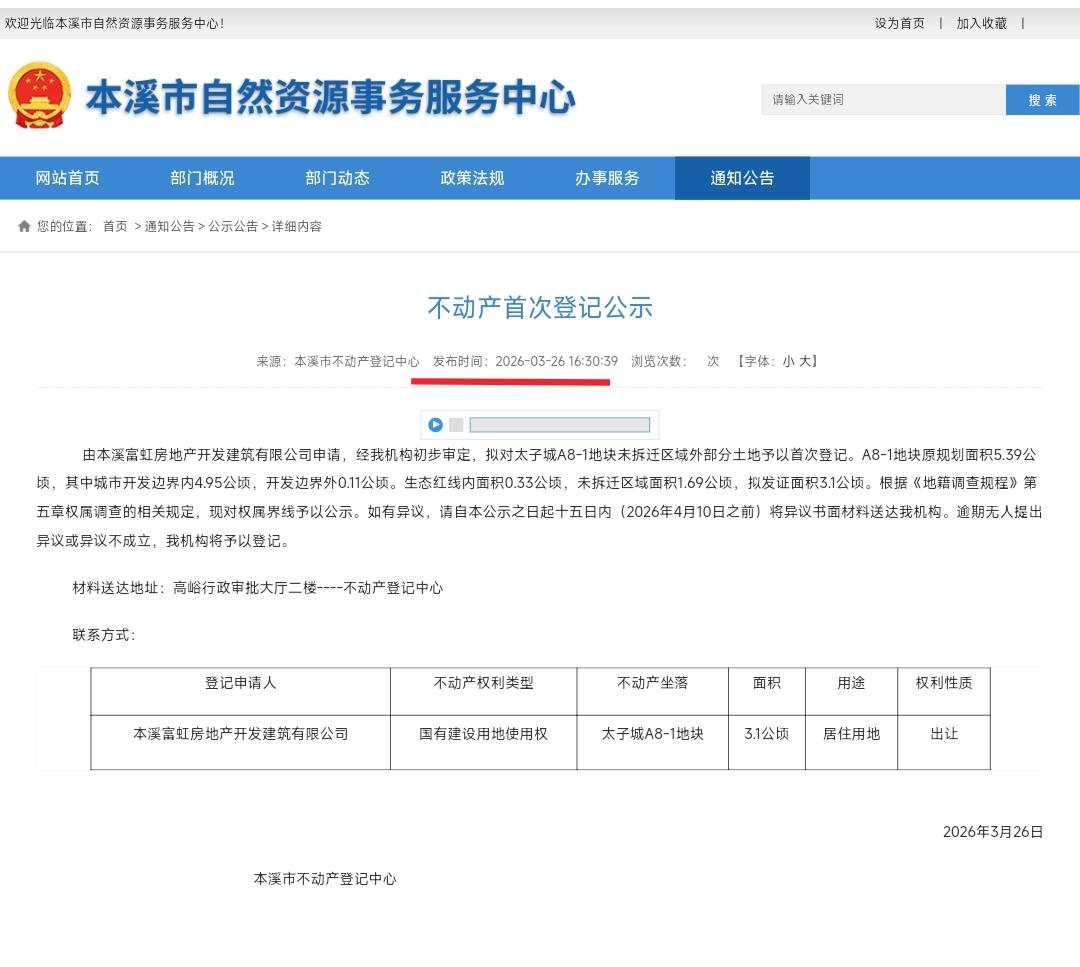Click 首页 in the breadcrumb trail

tap(115, 226)
